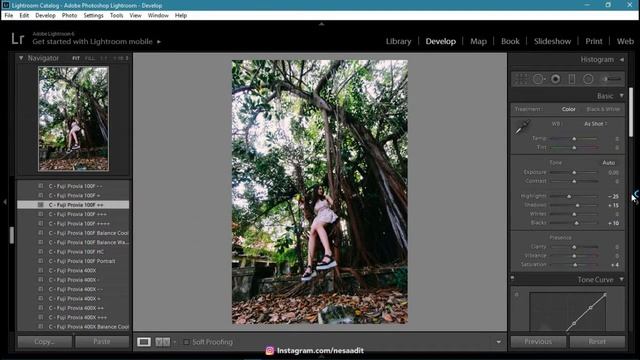Select the Radial Filter tool icon

pyautogui.click(x=588, y=79)
